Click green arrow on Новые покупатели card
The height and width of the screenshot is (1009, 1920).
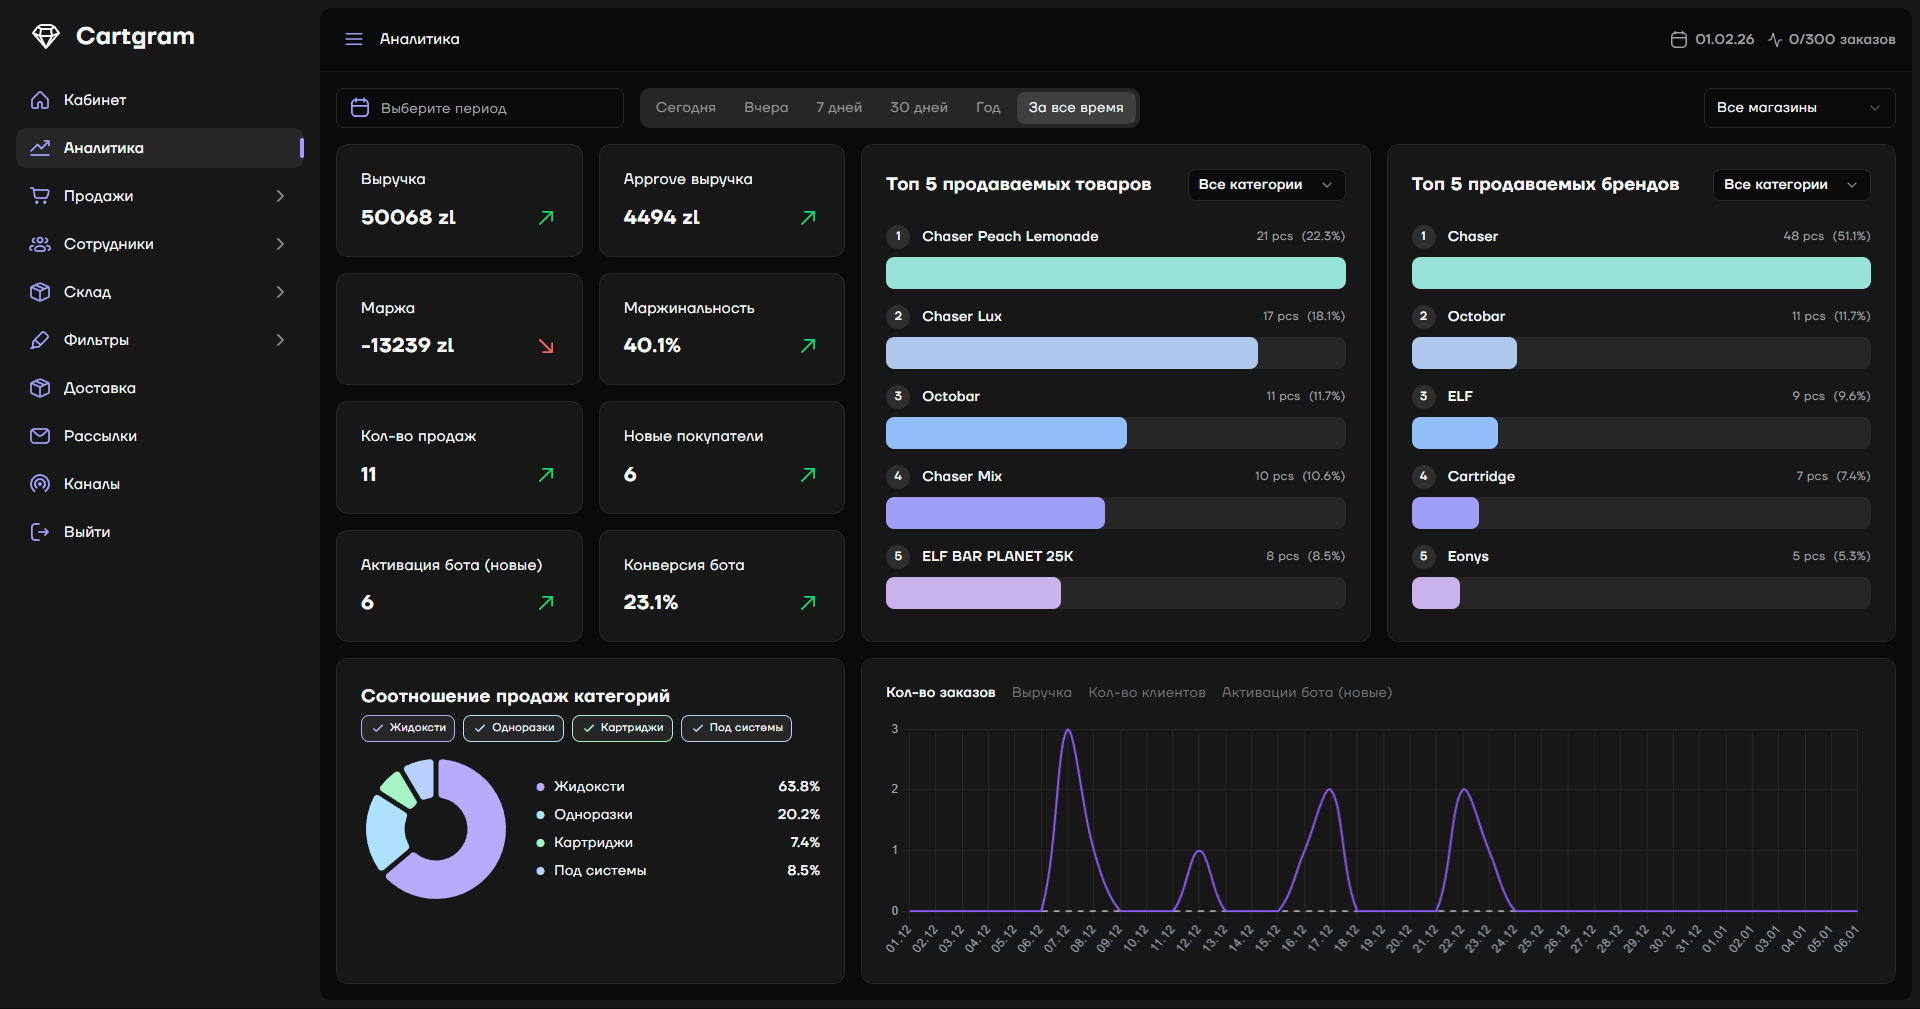click(x=808, y=474)
